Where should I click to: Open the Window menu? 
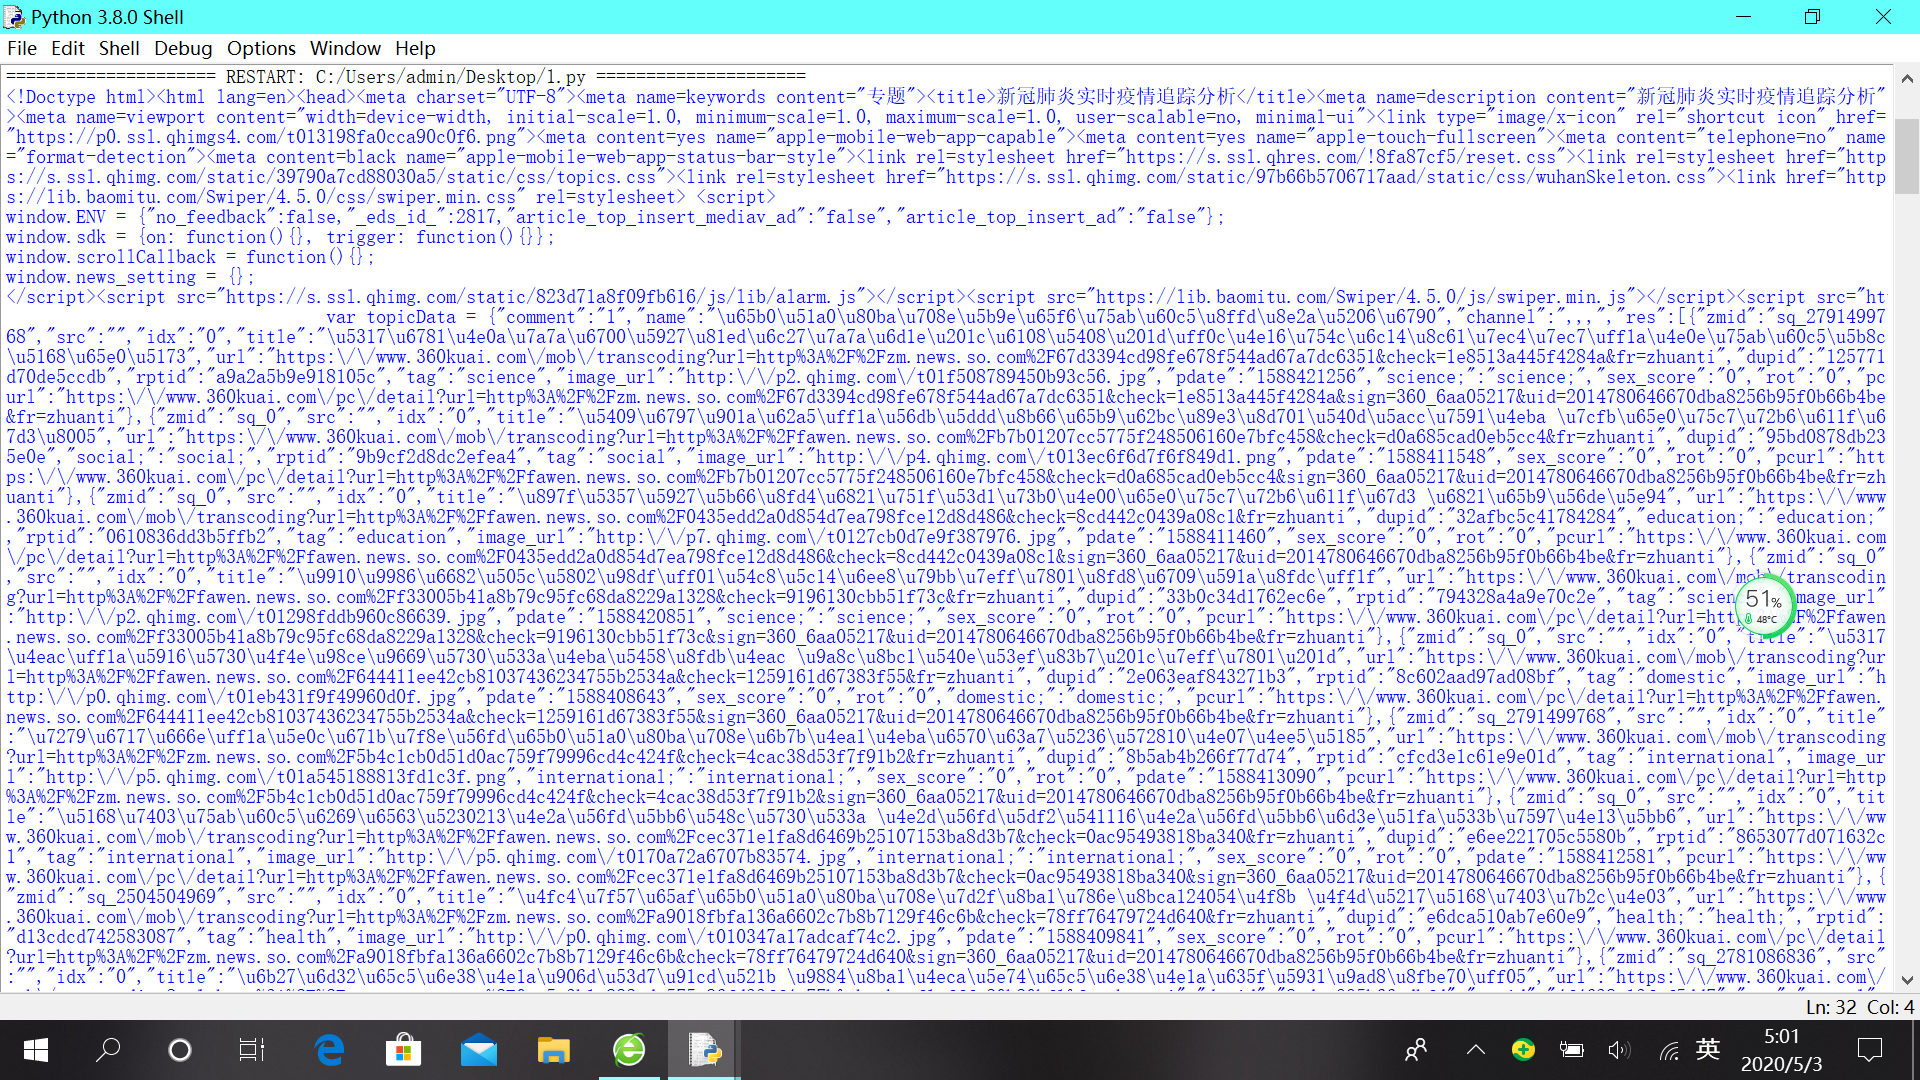345,48
